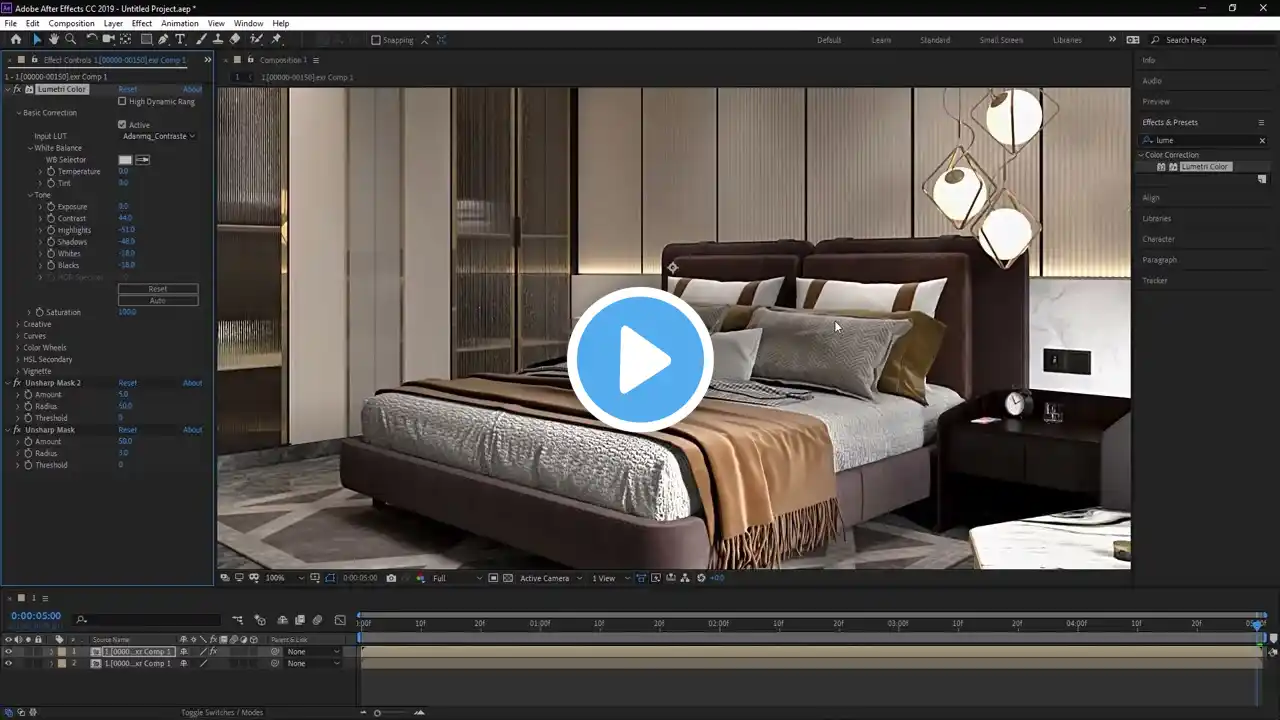Toggle the Snapping checkbox
Viewport: 1280px width, 720px height.
coord(376,40)
